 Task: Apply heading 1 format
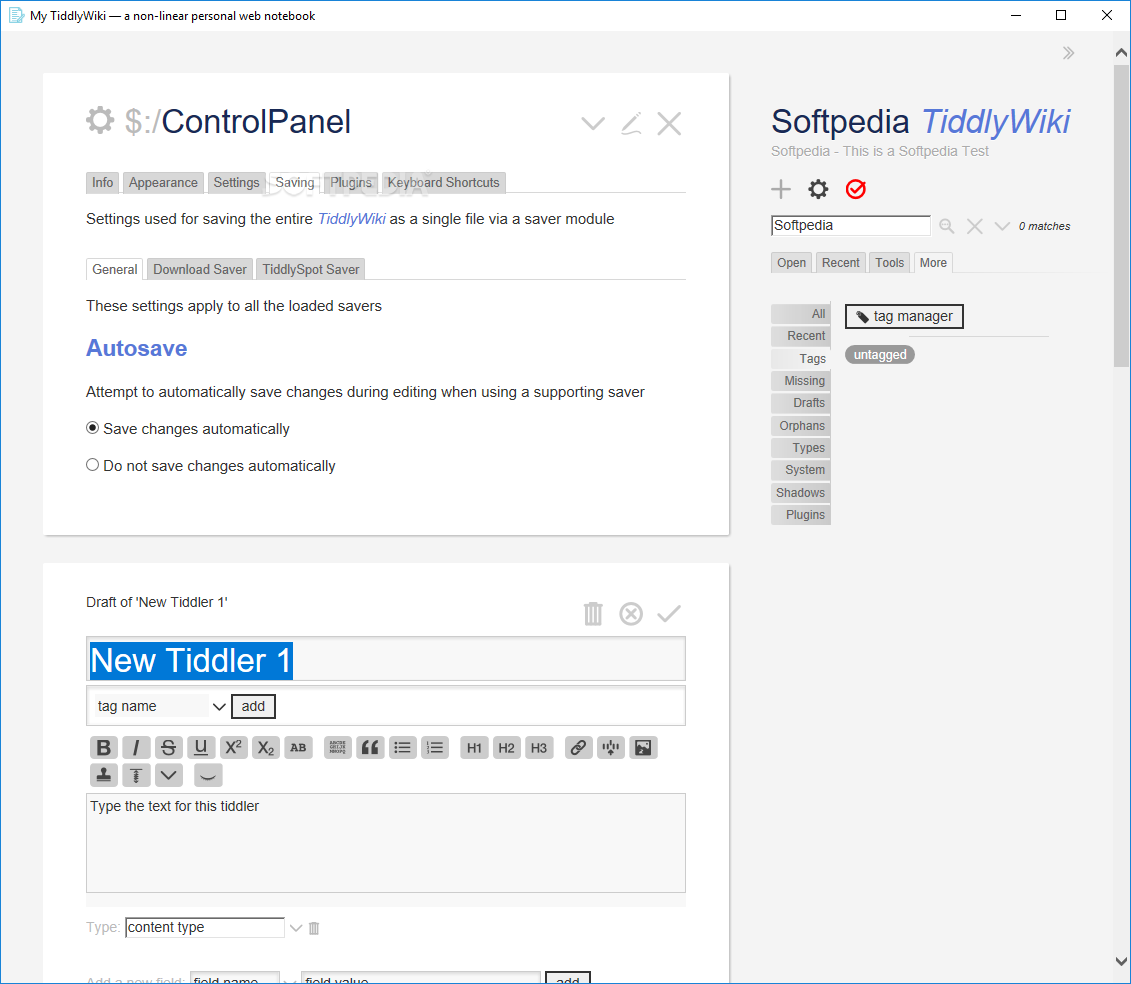point(474,747)
